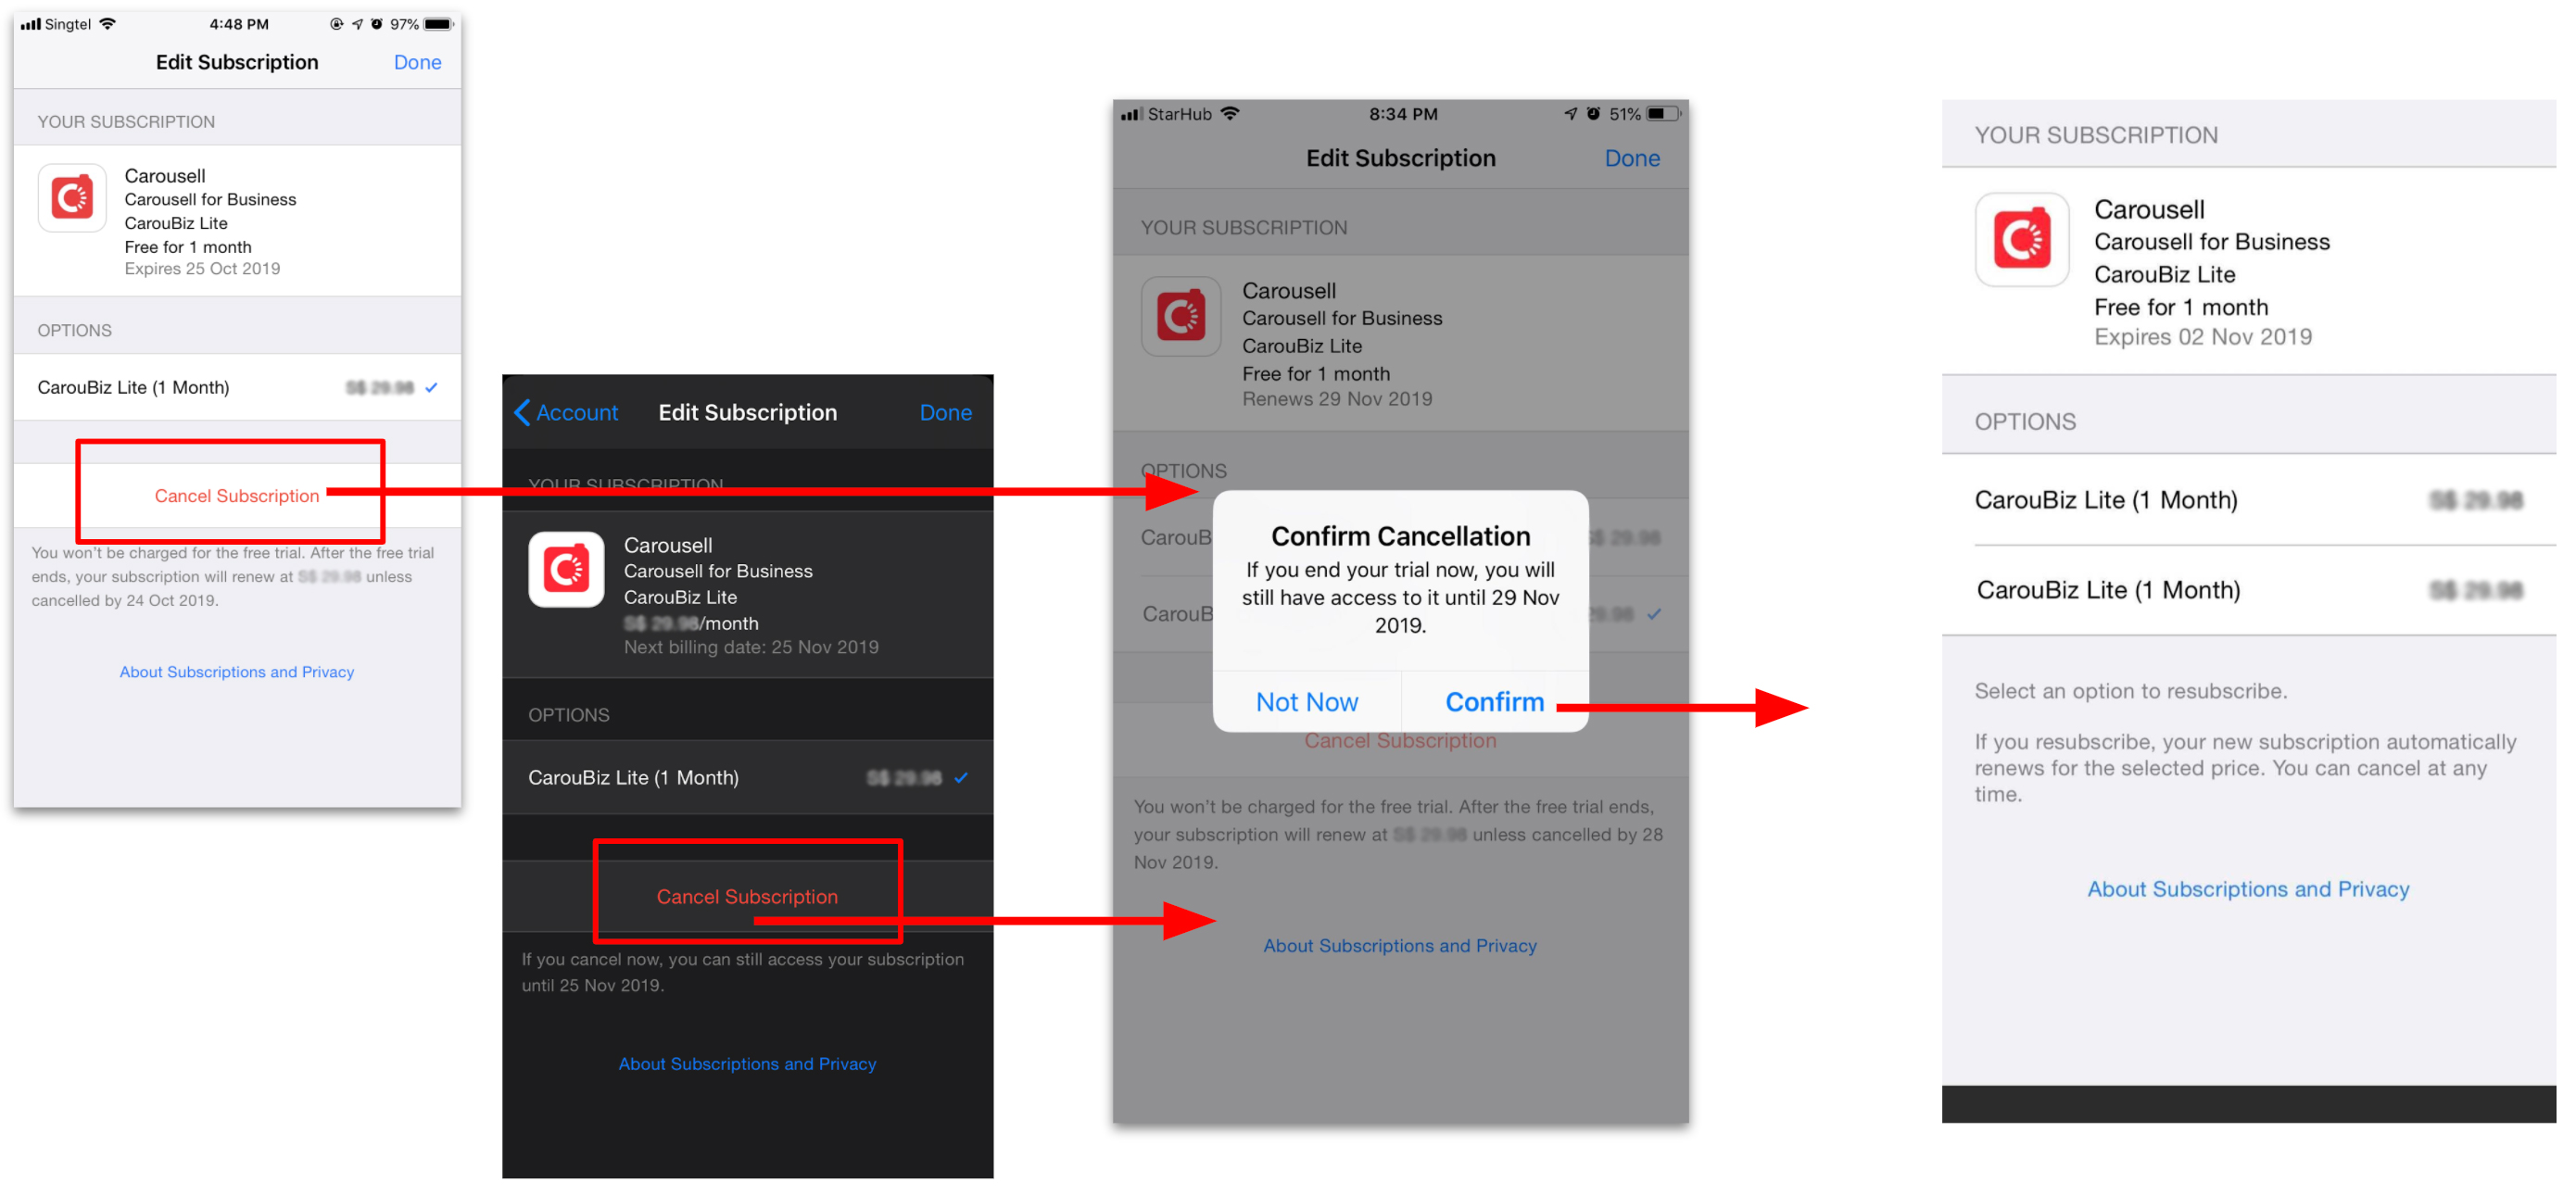The image size is (2576, 1195).
Task: Tap battery icon showing 97%
Action: click(438, 24)
